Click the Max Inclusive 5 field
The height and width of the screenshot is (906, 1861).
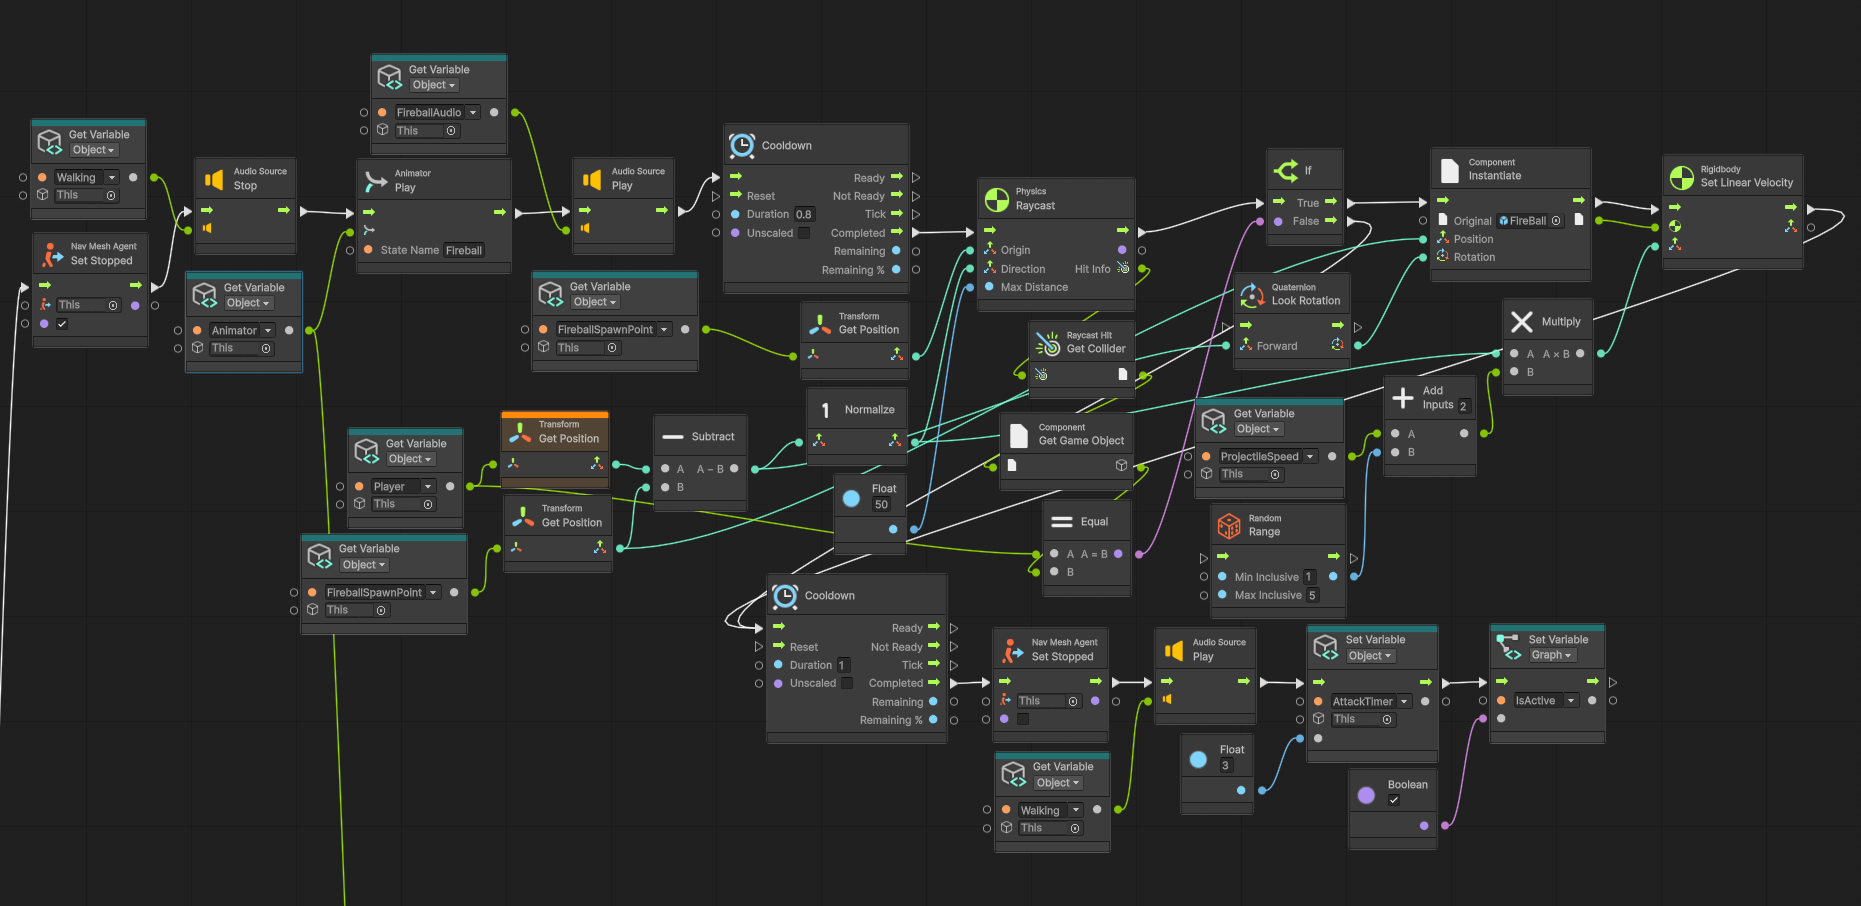(1313, 596)
